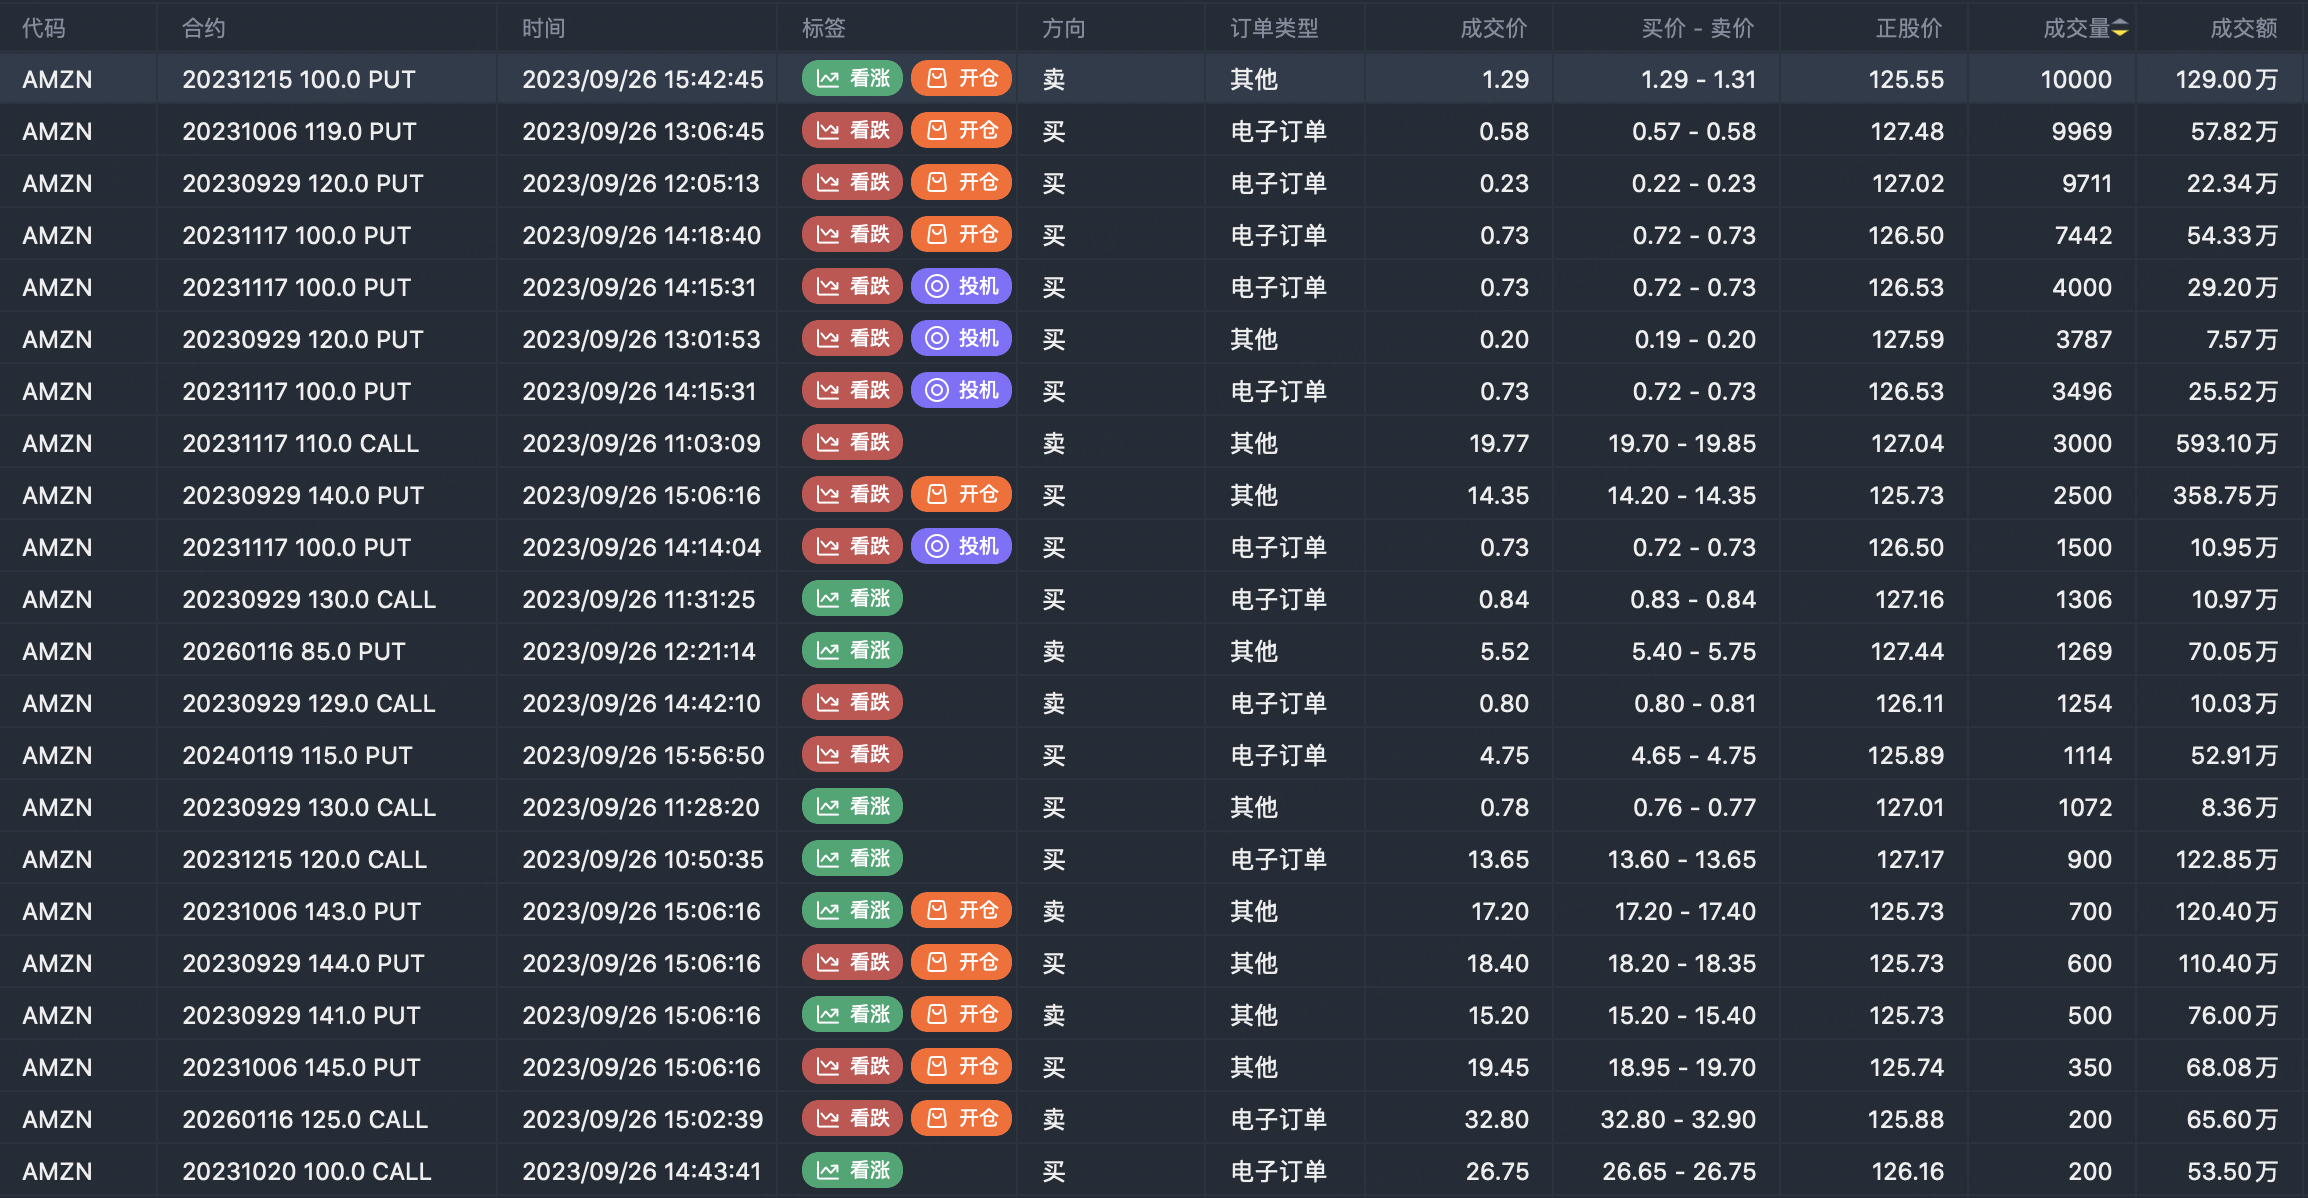Select contract 20231117 110.0 CALL
Image resolution: width=2308 pixels, height=1198 pixels.
pyautogui.click(x=301, y=443)
